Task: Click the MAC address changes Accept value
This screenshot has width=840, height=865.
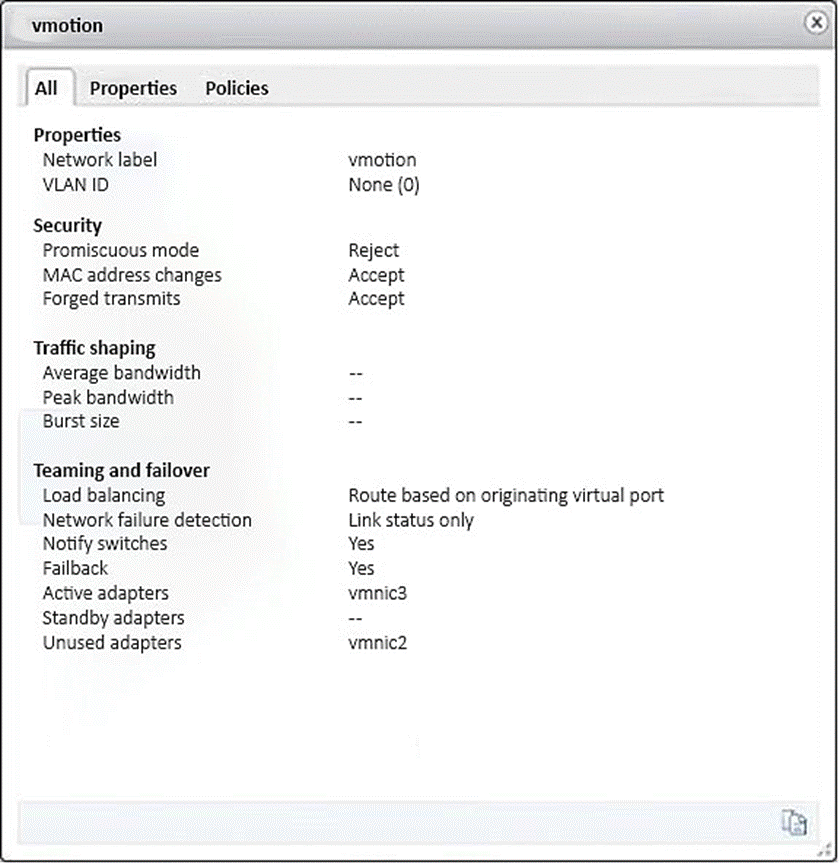Action: tap(376, 274)
